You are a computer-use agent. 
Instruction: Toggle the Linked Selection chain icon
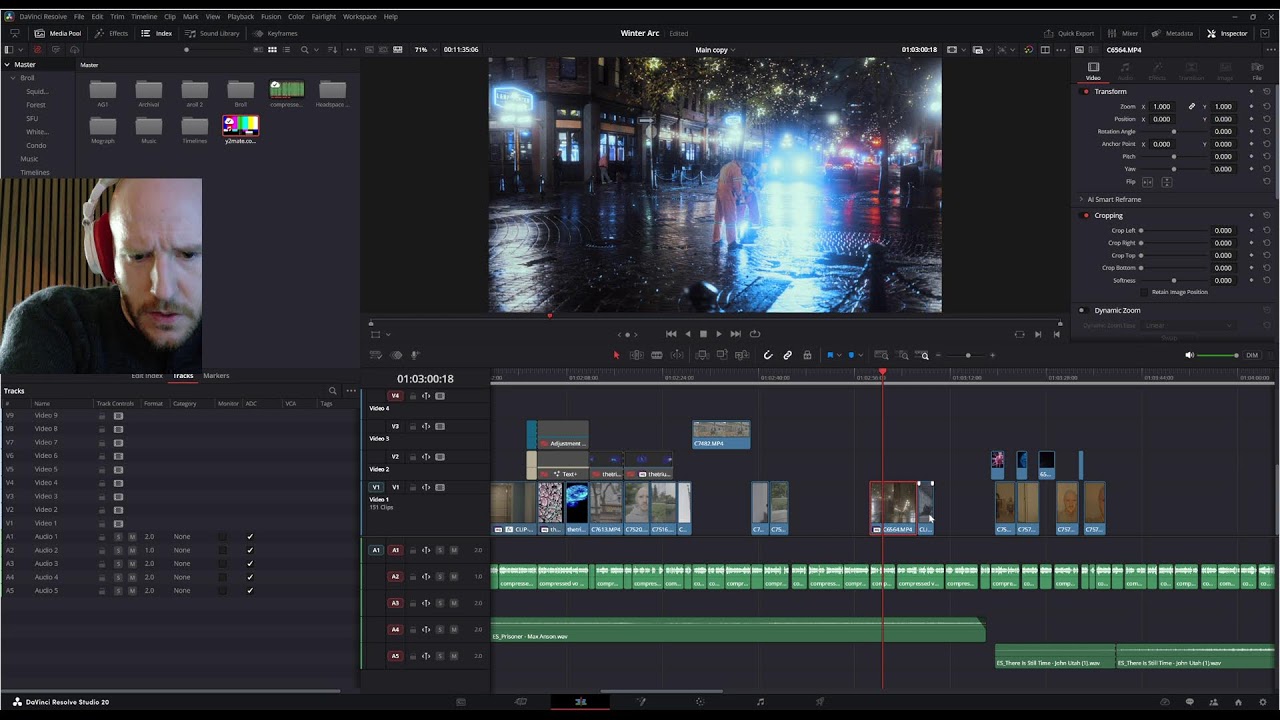(787, 355)
